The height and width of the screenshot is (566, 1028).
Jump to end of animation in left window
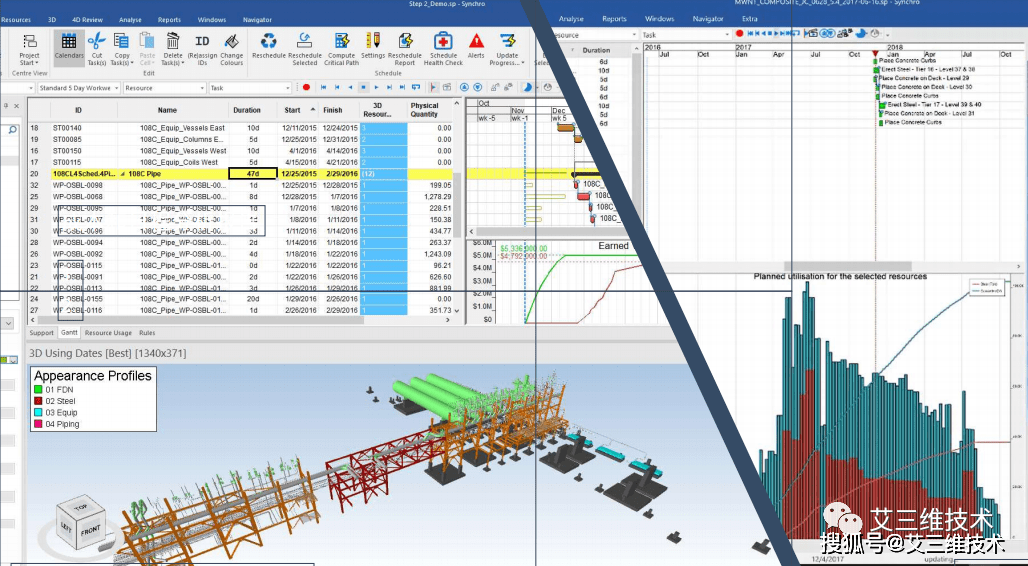(x=403, y=87)
